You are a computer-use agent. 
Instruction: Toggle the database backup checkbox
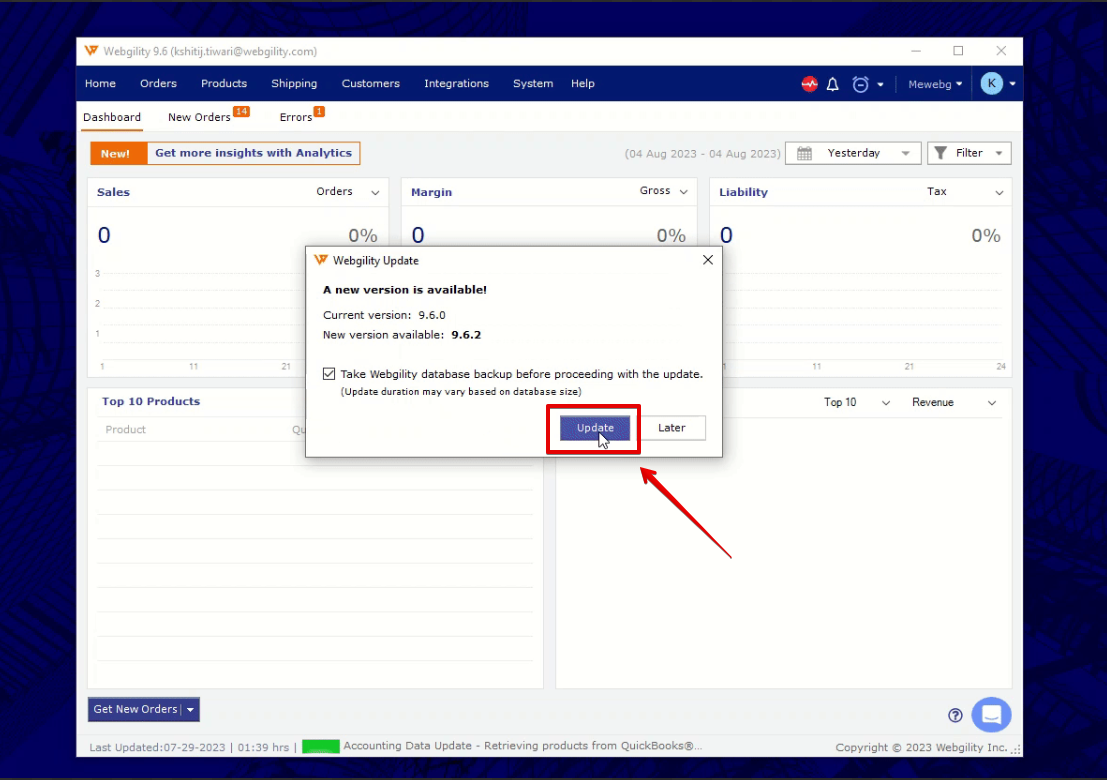329,373
